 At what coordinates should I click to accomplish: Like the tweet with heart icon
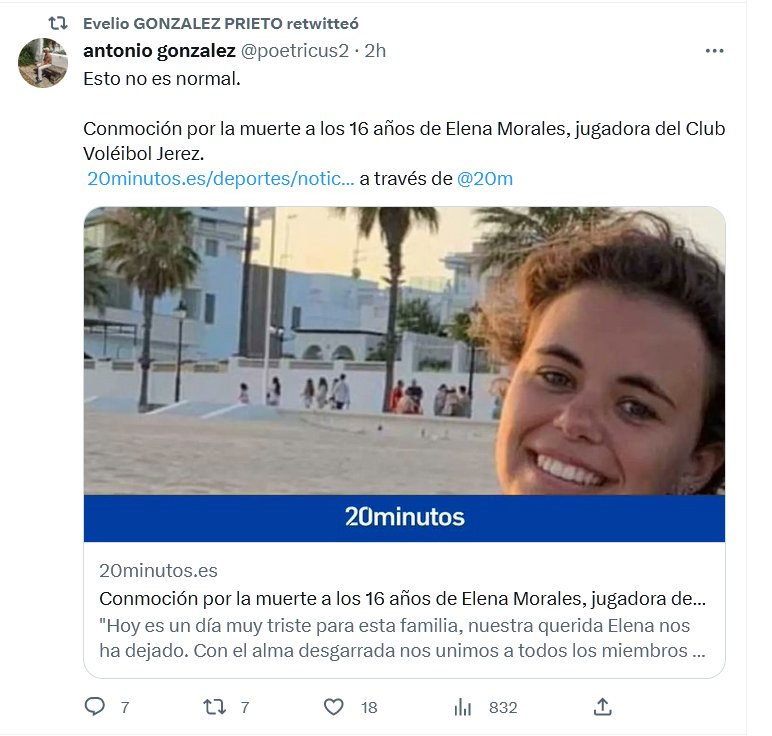point(333,707)
